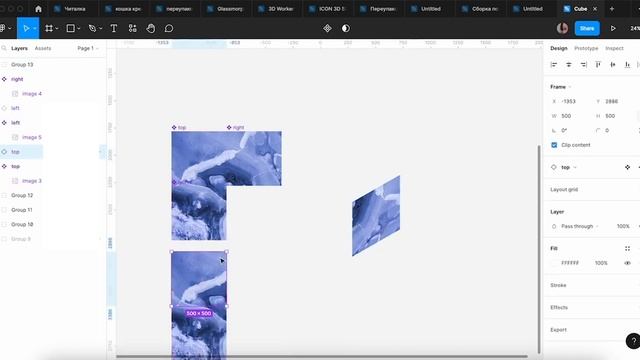
Task: Toggle Fill visibility eye icon
Action: click(627, 263)
